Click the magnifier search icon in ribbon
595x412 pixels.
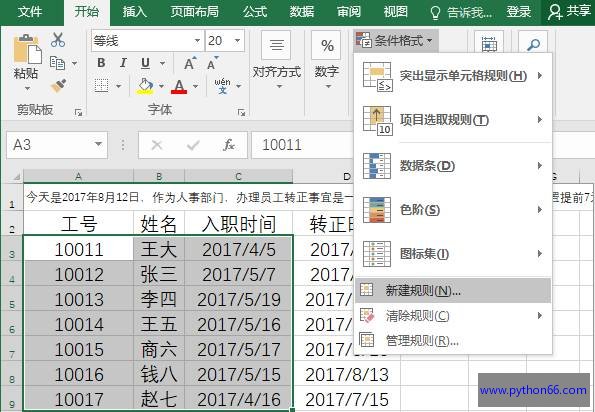point(533,44)
